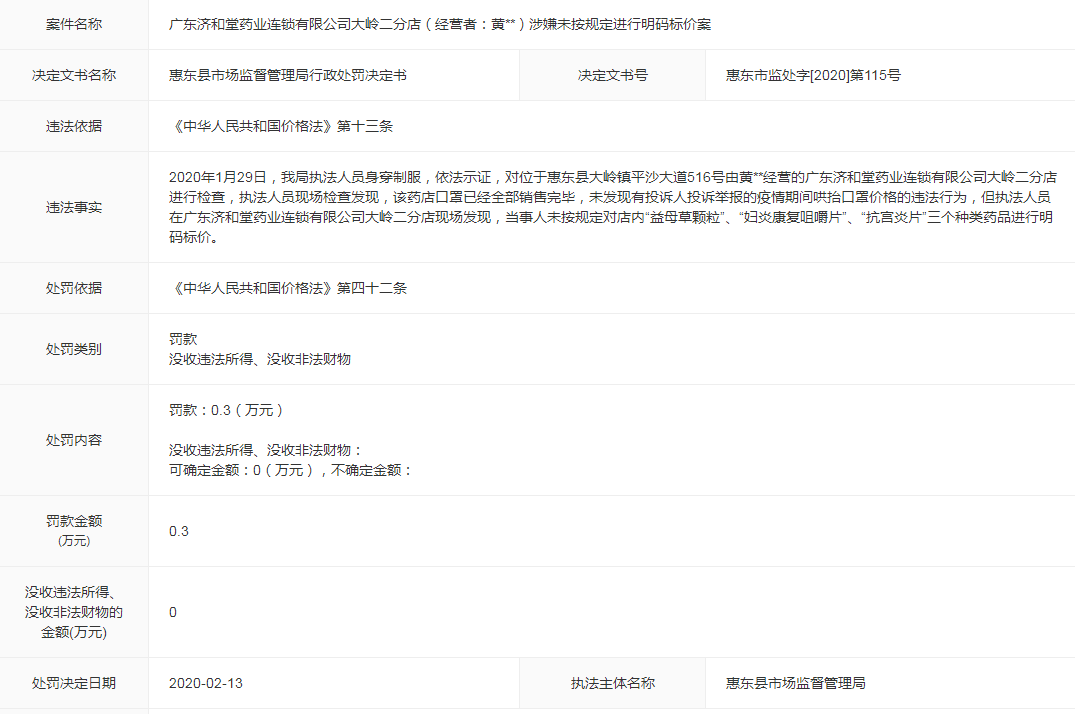Click the 没收违法所得、没收非法财物的金额(万元) label
Screen dimensions: 1075x714
(x=74, y=612)
